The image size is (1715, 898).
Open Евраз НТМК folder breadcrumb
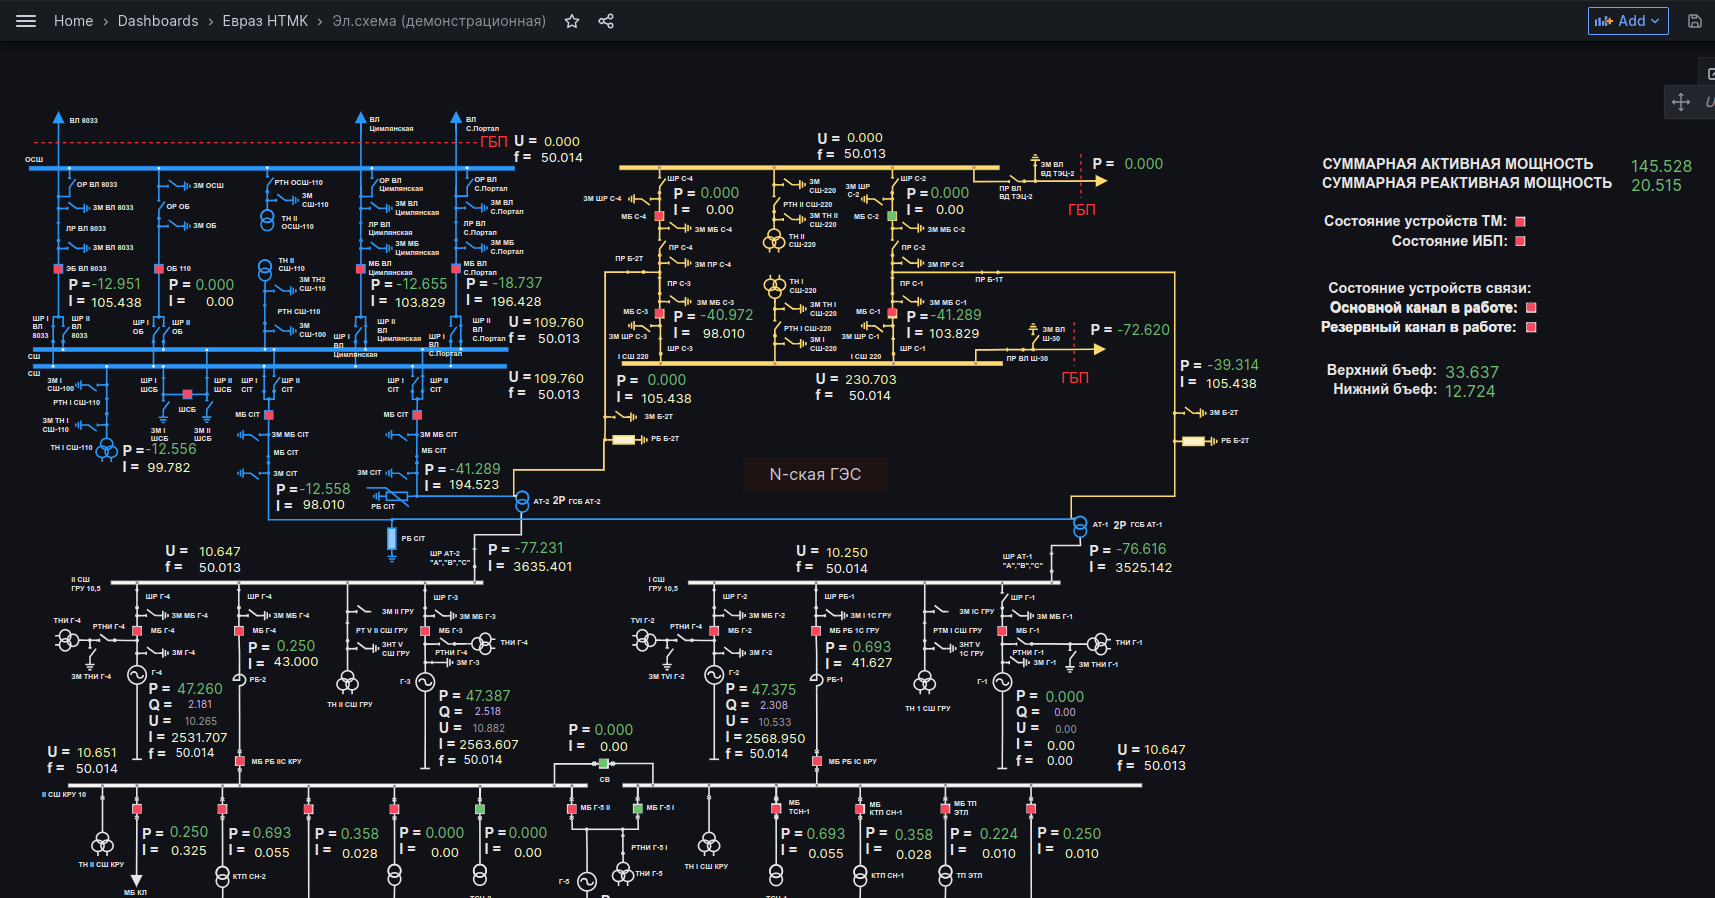pos(265,21)
